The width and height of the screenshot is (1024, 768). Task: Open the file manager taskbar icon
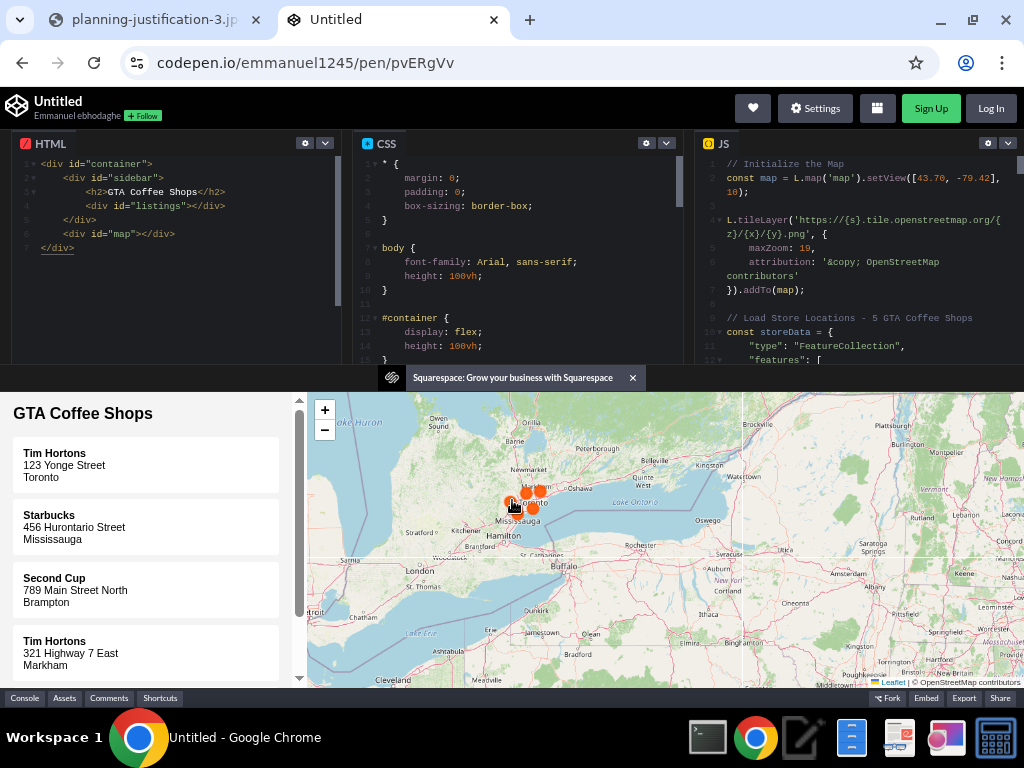point(852,737)
